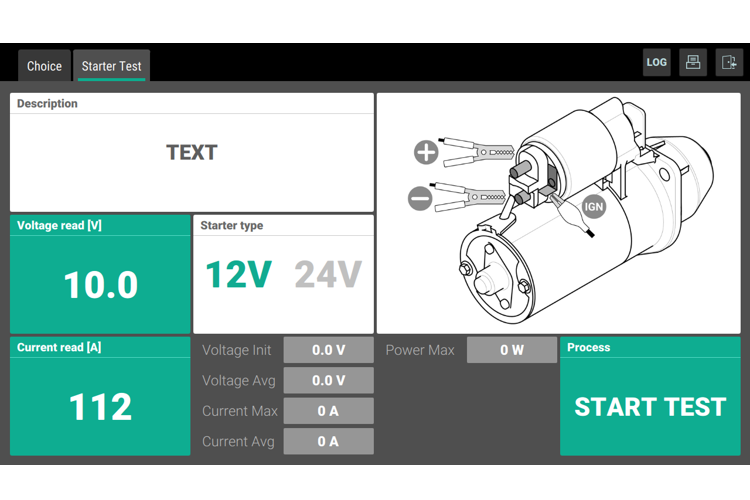Open the LOG viewer
This screenshot has width=750, height=500.
[x=656, y=62]
